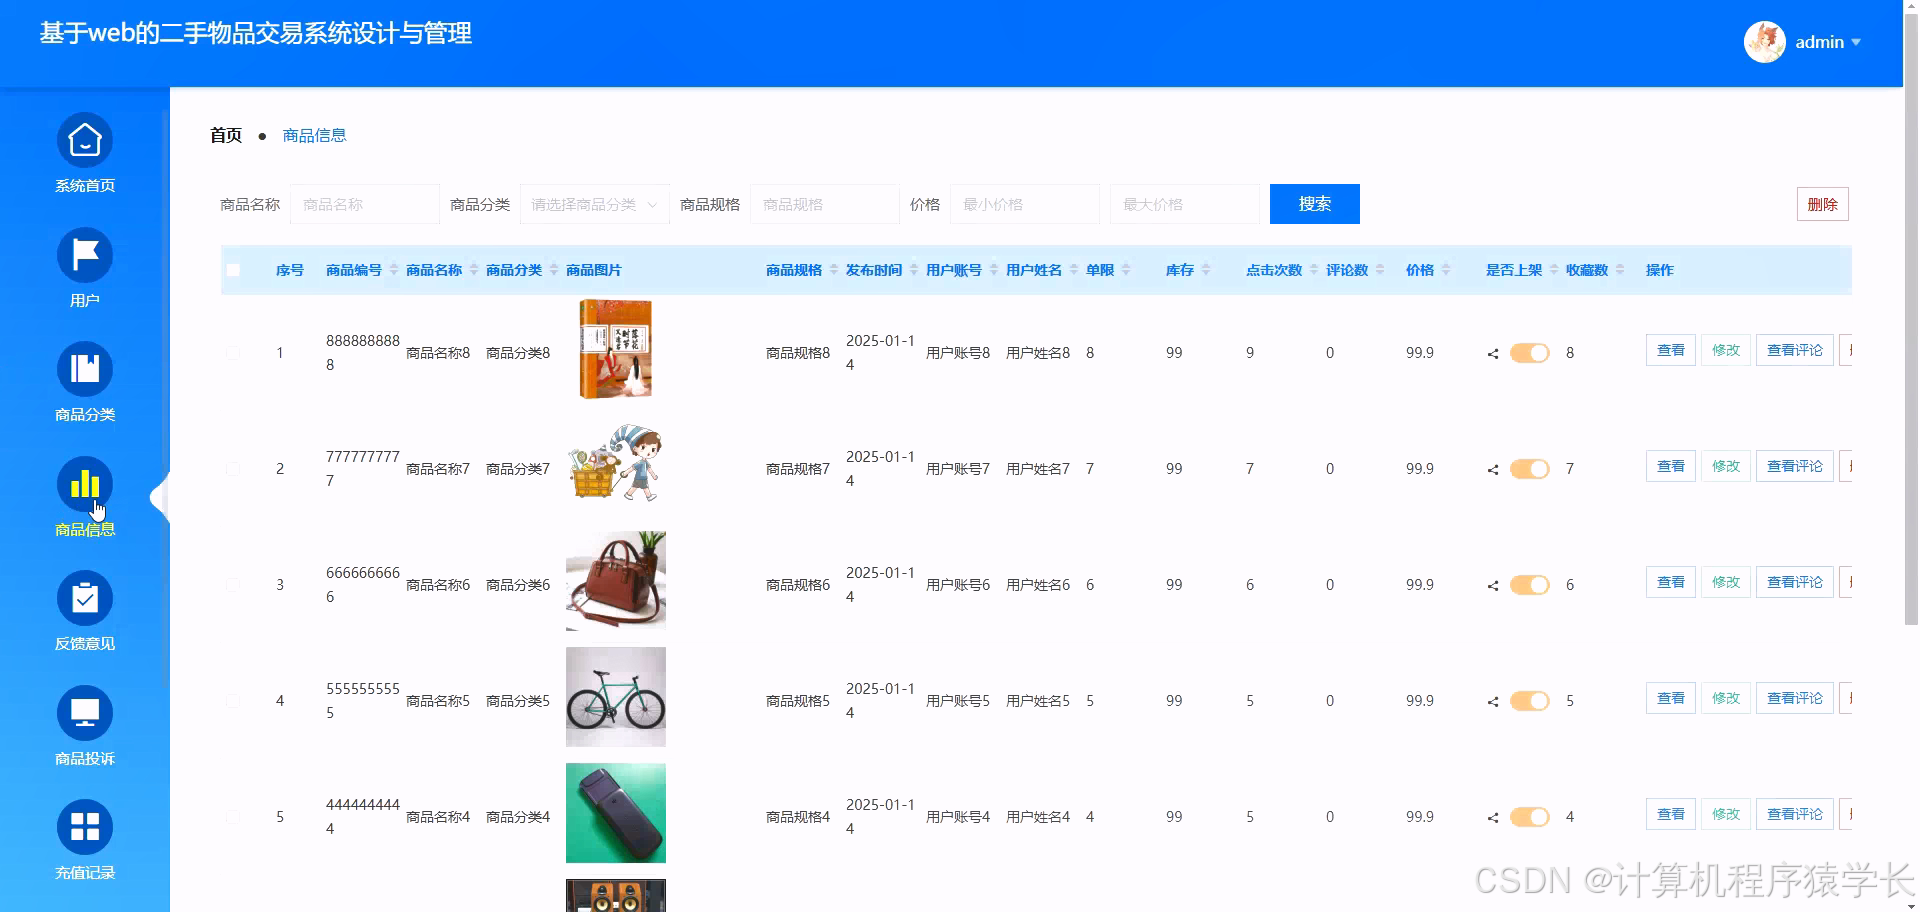Image resolution: width=1920 pixels, height=912 pixels.
Task: Open the handbag thumbnail for 商品名称6
Action: (x=616, y=581)
